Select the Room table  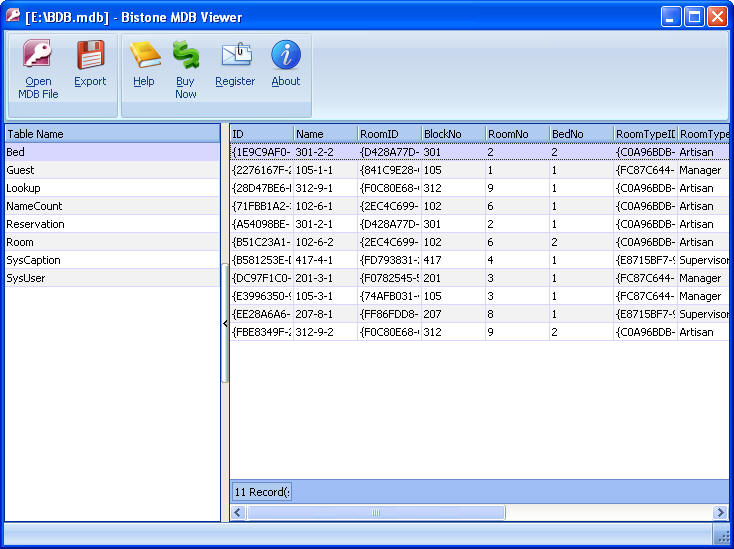coord(112,242)
